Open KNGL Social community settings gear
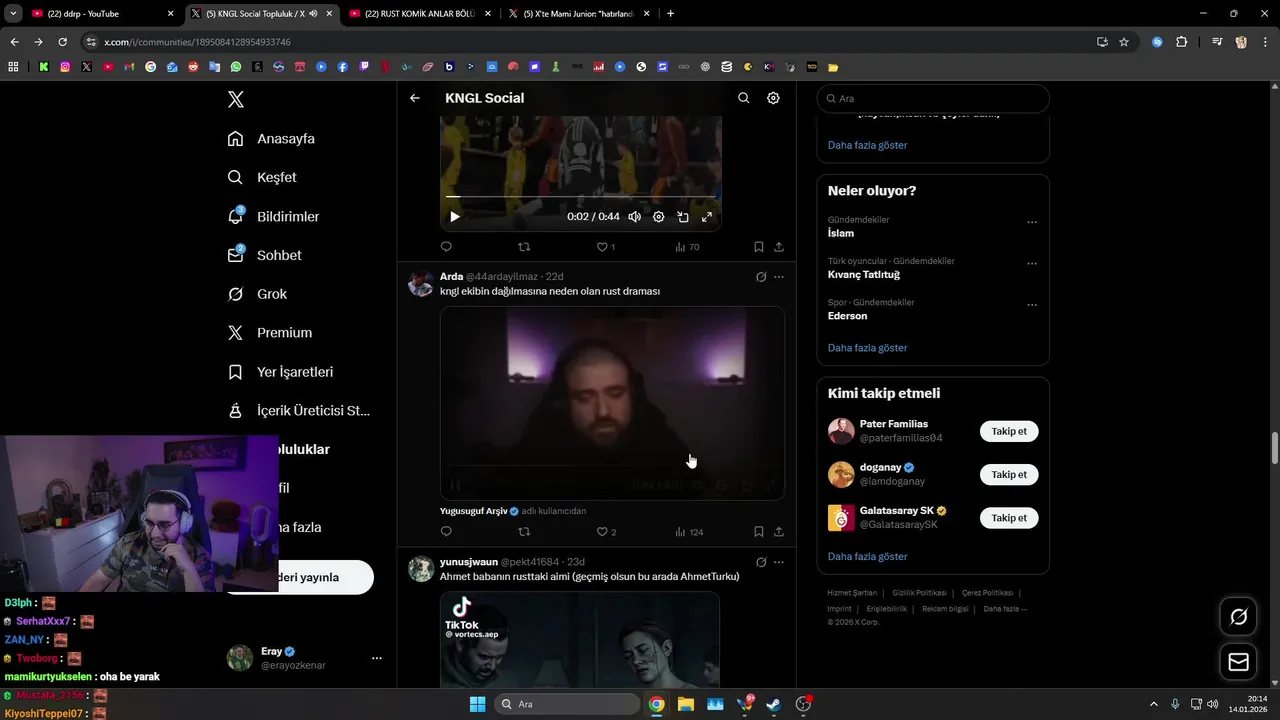1280x720 pixels. click(773, 98)
